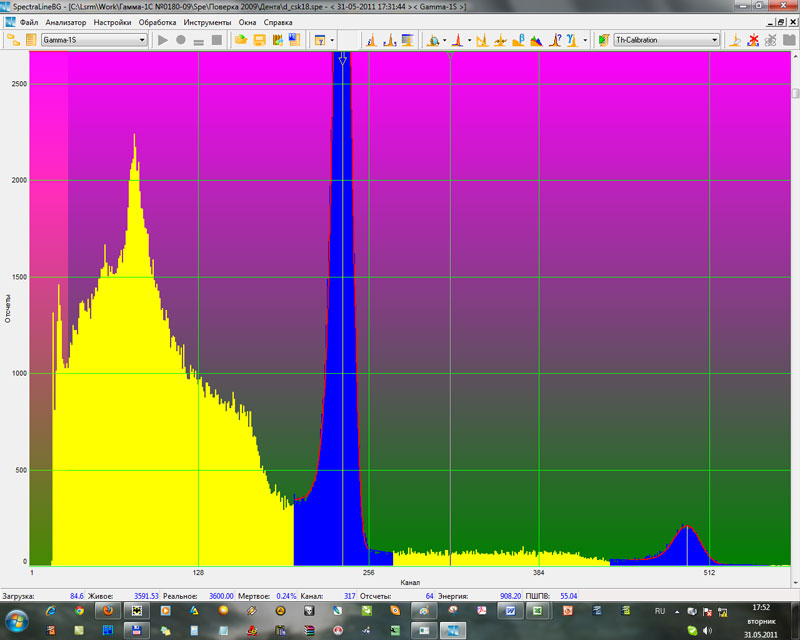
Task: Click the round record button in toolbar
Action: coord(181,40)
